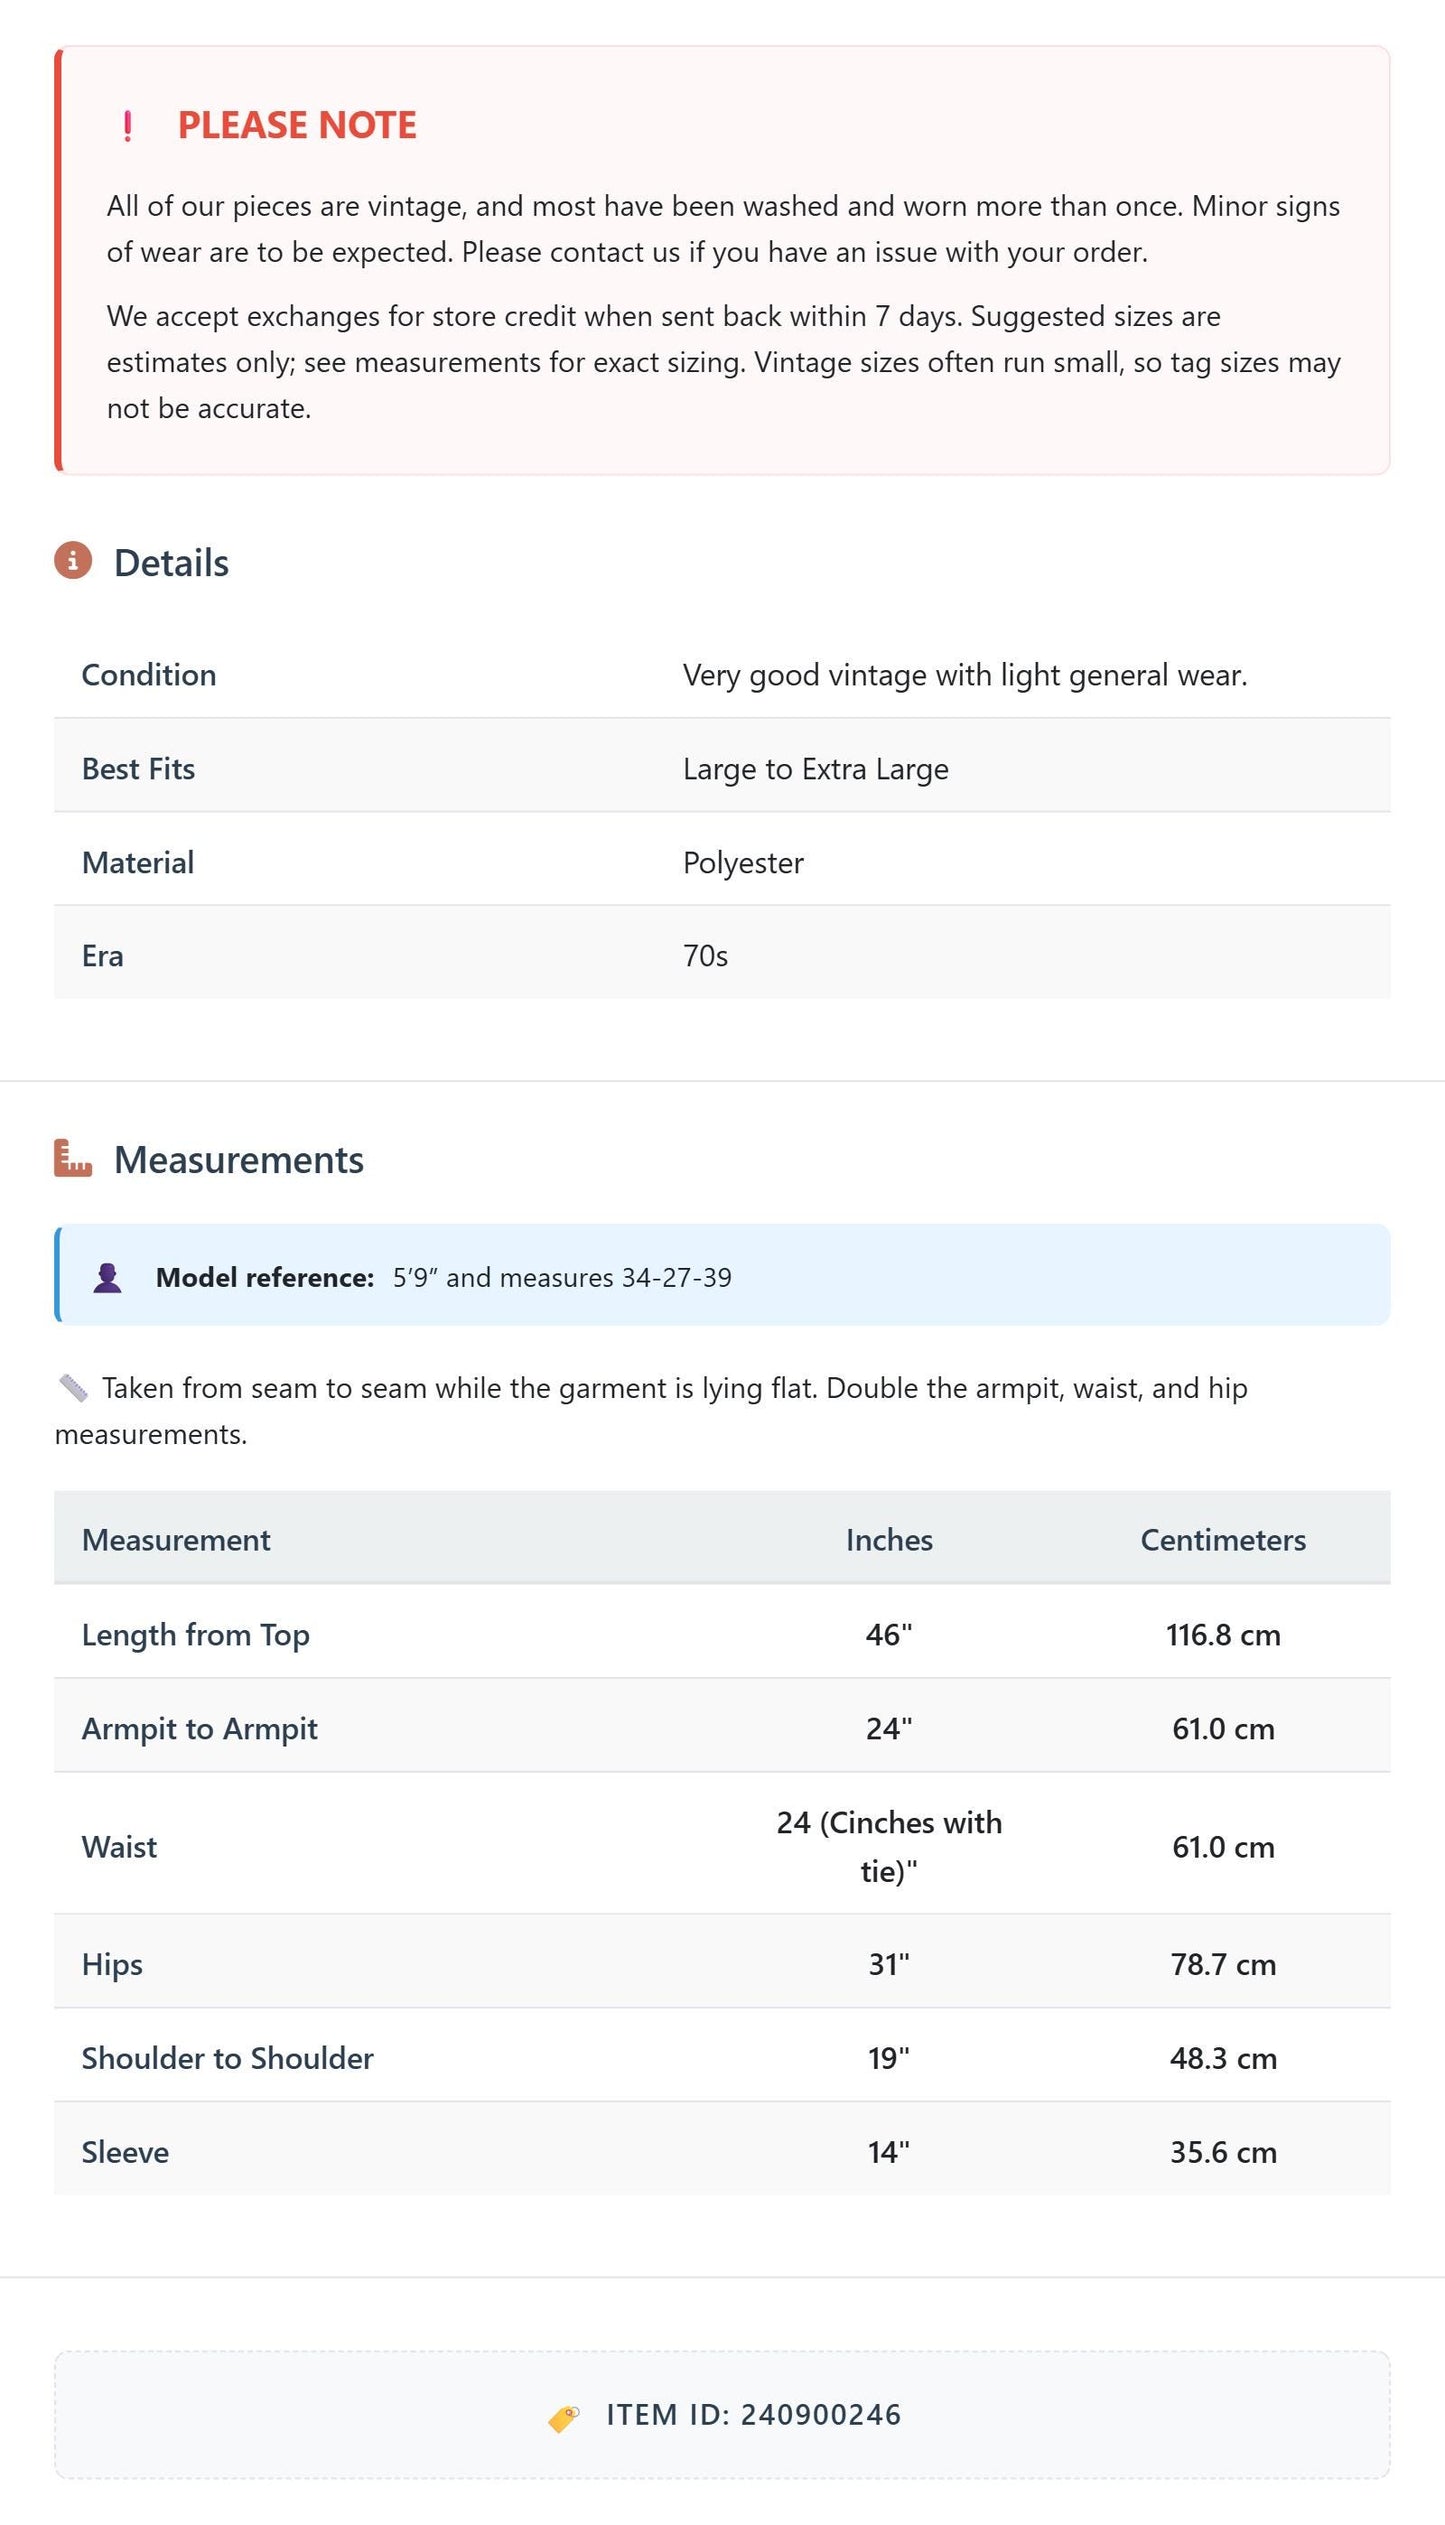
Task: Select the Item ID 240900246 text
Action: pyautogui.click(x=754, y=2415)
